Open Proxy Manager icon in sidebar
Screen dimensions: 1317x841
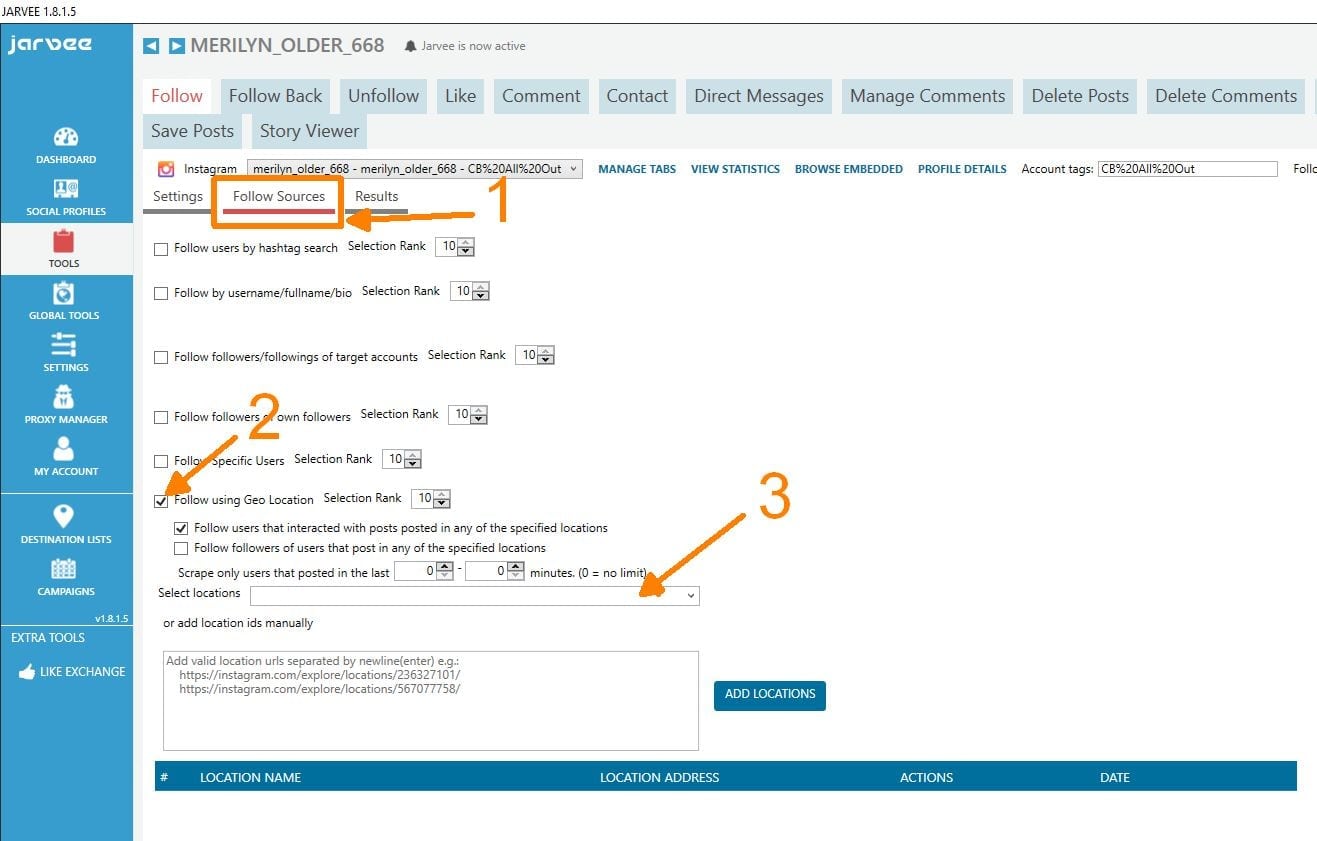[65, 397]
